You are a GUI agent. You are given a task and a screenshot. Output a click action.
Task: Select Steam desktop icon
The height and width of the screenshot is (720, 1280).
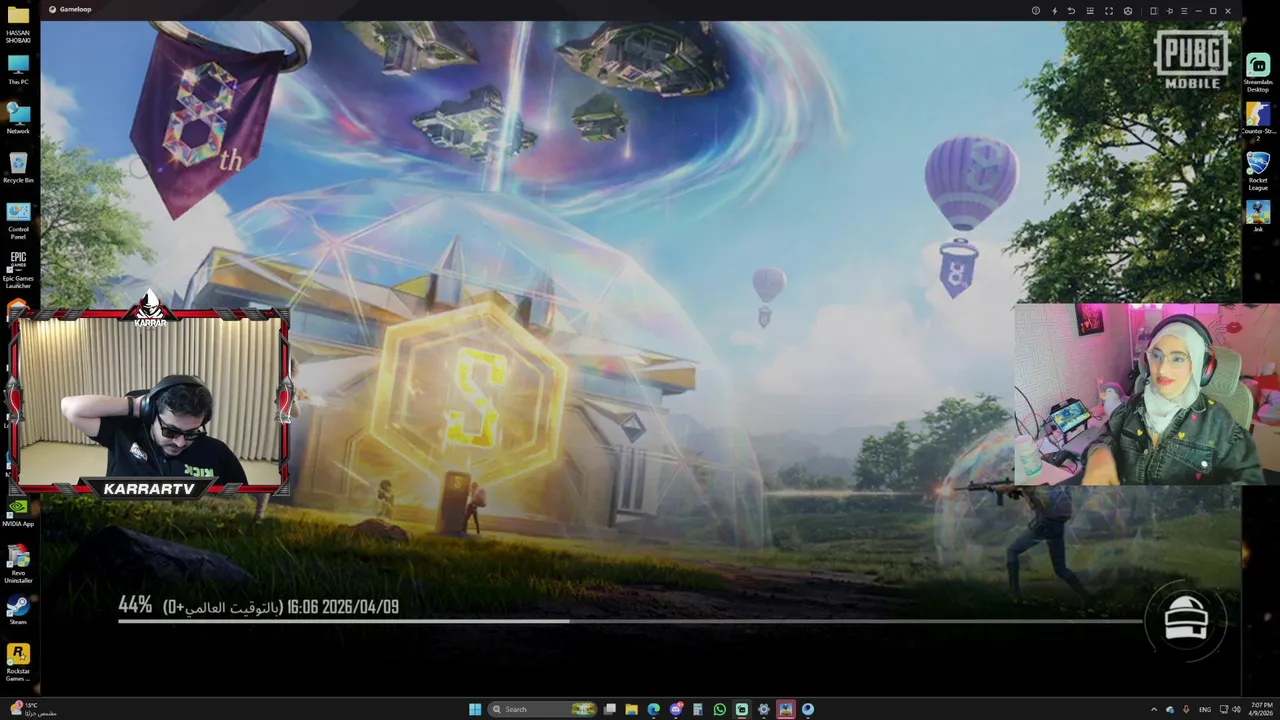point(18,611)
